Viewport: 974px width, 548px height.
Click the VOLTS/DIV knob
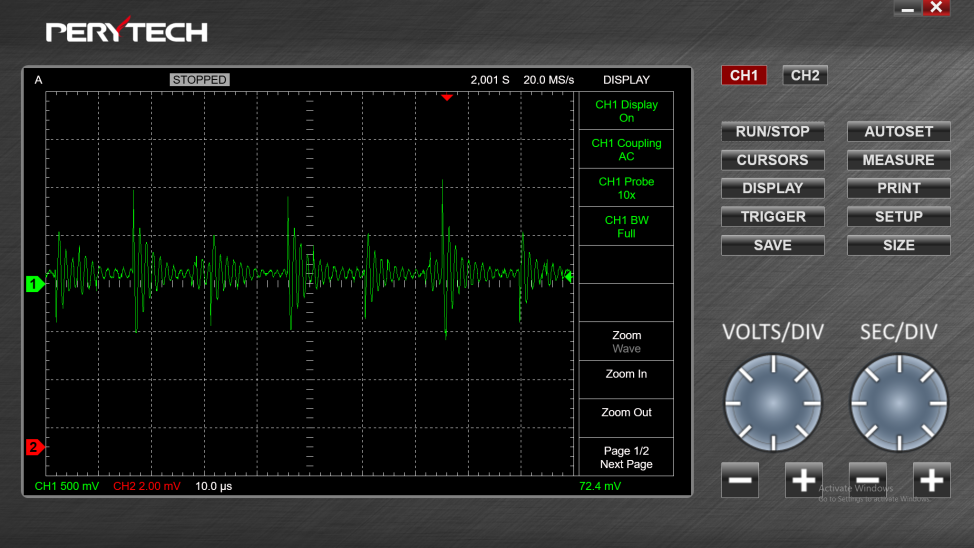773,403
